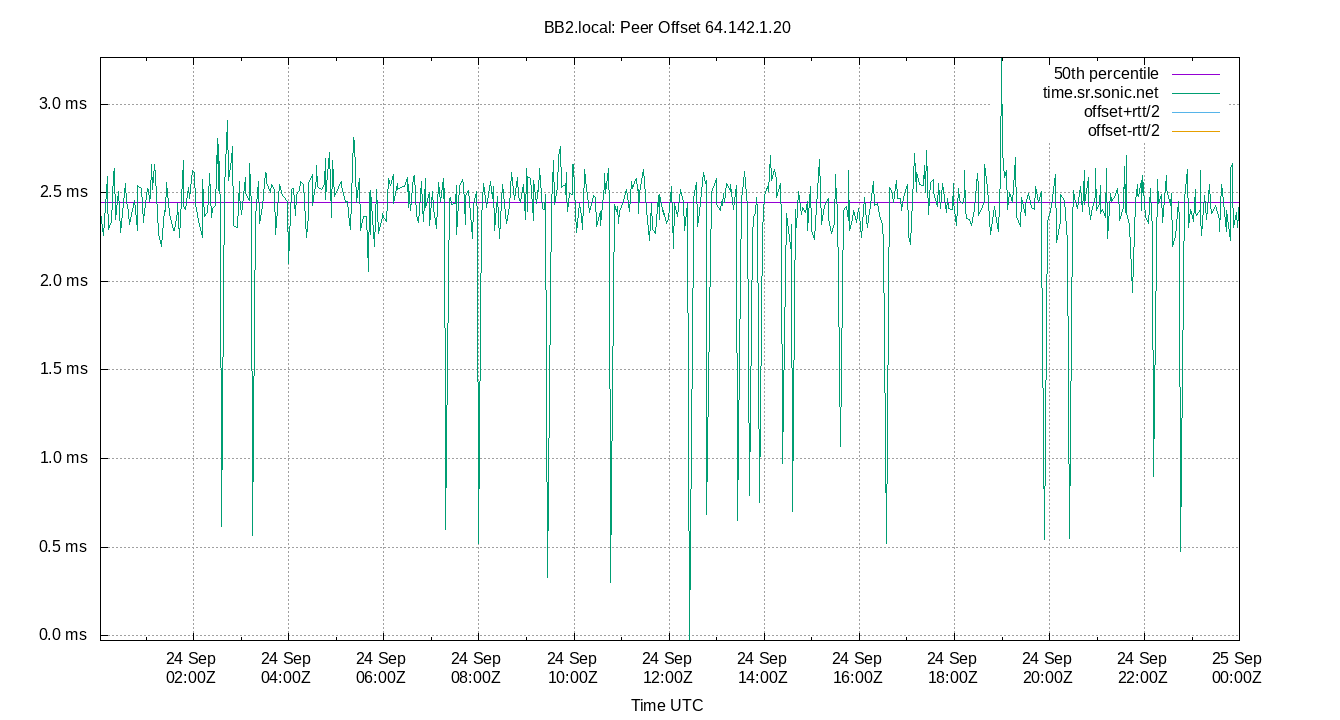
Task: Click the '24 Sep 18:00Z' x-axis label
Action: point(952,668)
